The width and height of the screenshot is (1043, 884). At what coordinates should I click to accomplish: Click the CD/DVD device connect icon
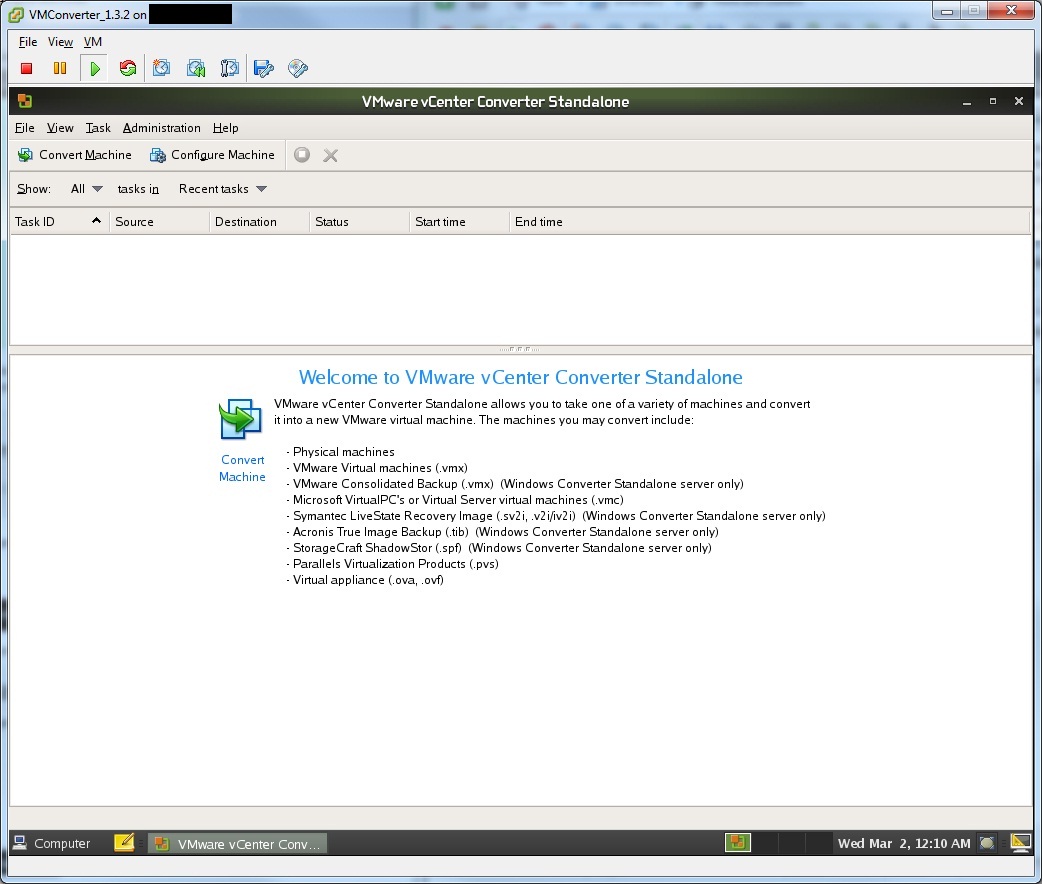click(x=297, y=68)
